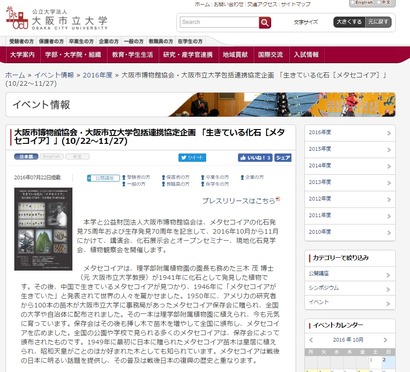The width and height of the screenshot is (410, 372).
Task: Open the 入試情報 main menu
Action: point(306,55)
